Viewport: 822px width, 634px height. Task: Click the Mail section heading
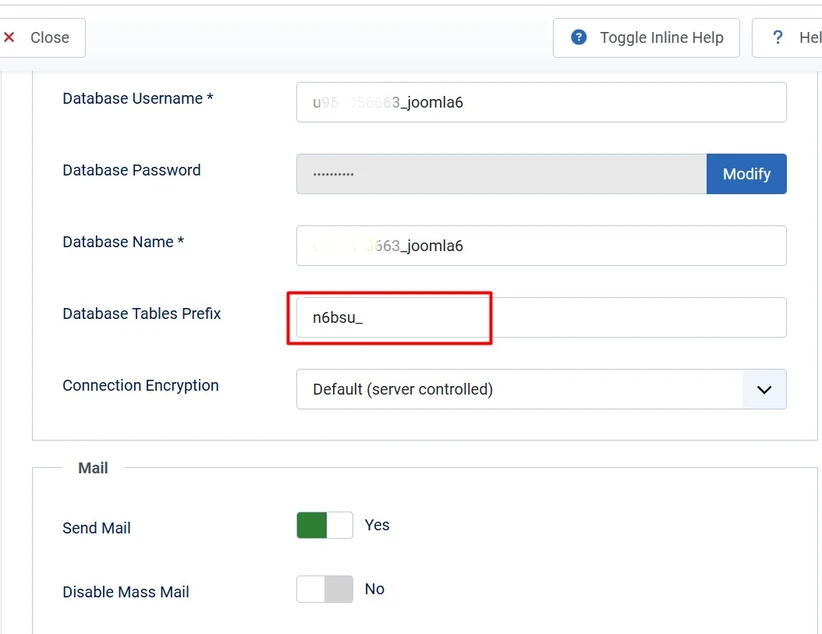[93, 468]
